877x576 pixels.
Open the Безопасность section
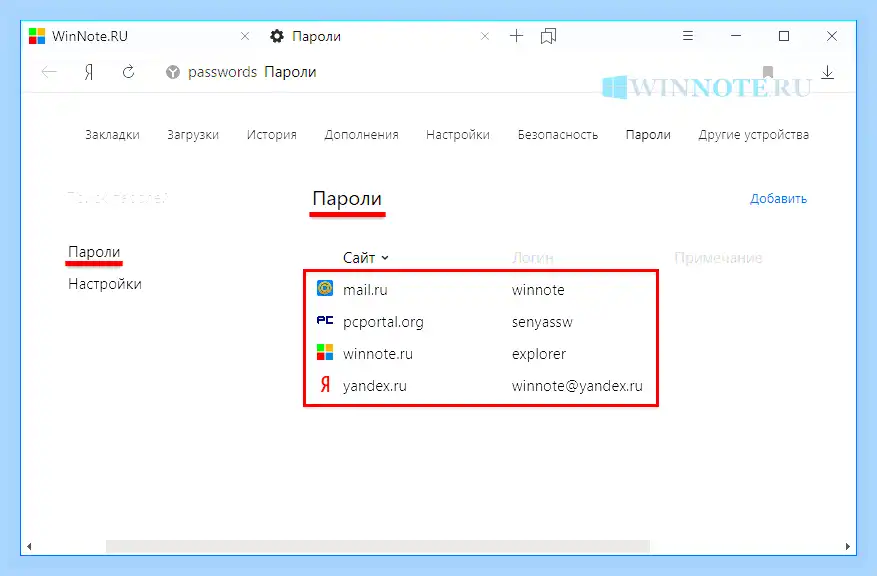[x=558, y=135]
